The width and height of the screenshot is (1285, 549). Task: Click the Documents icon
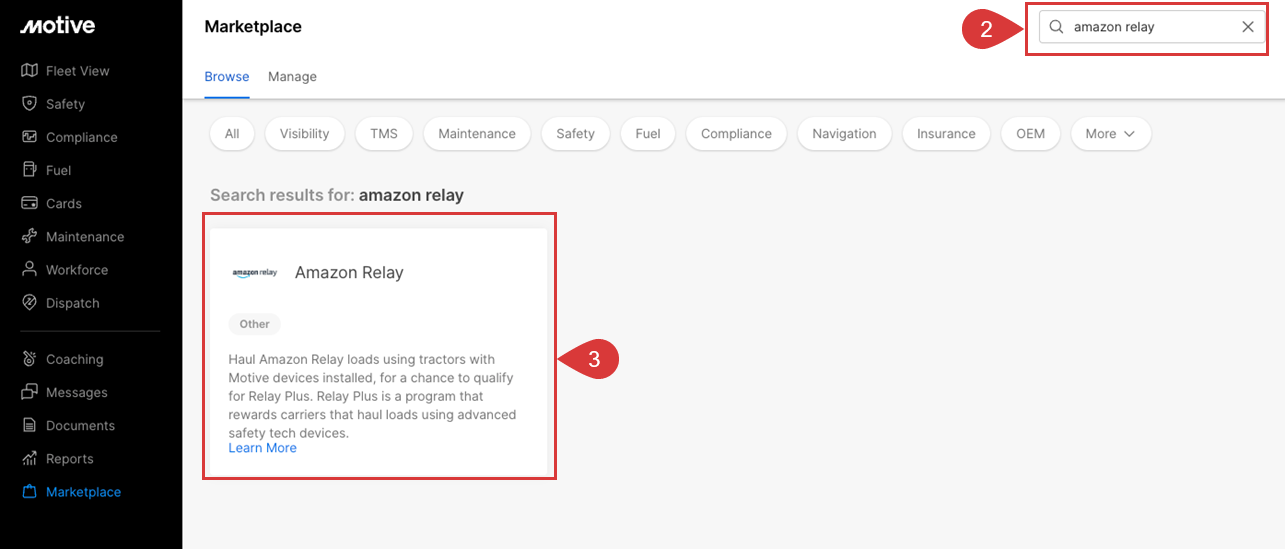[29, 425]
